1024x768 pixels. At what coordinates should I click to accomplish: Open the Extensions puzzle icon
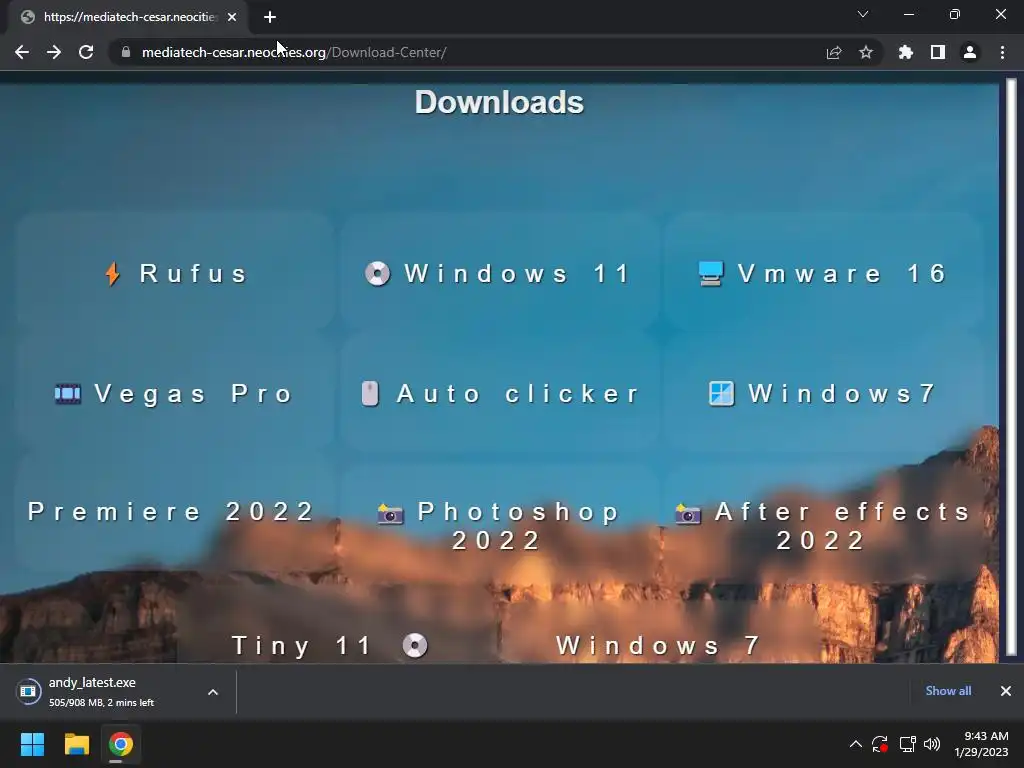[x=906, y=52]
